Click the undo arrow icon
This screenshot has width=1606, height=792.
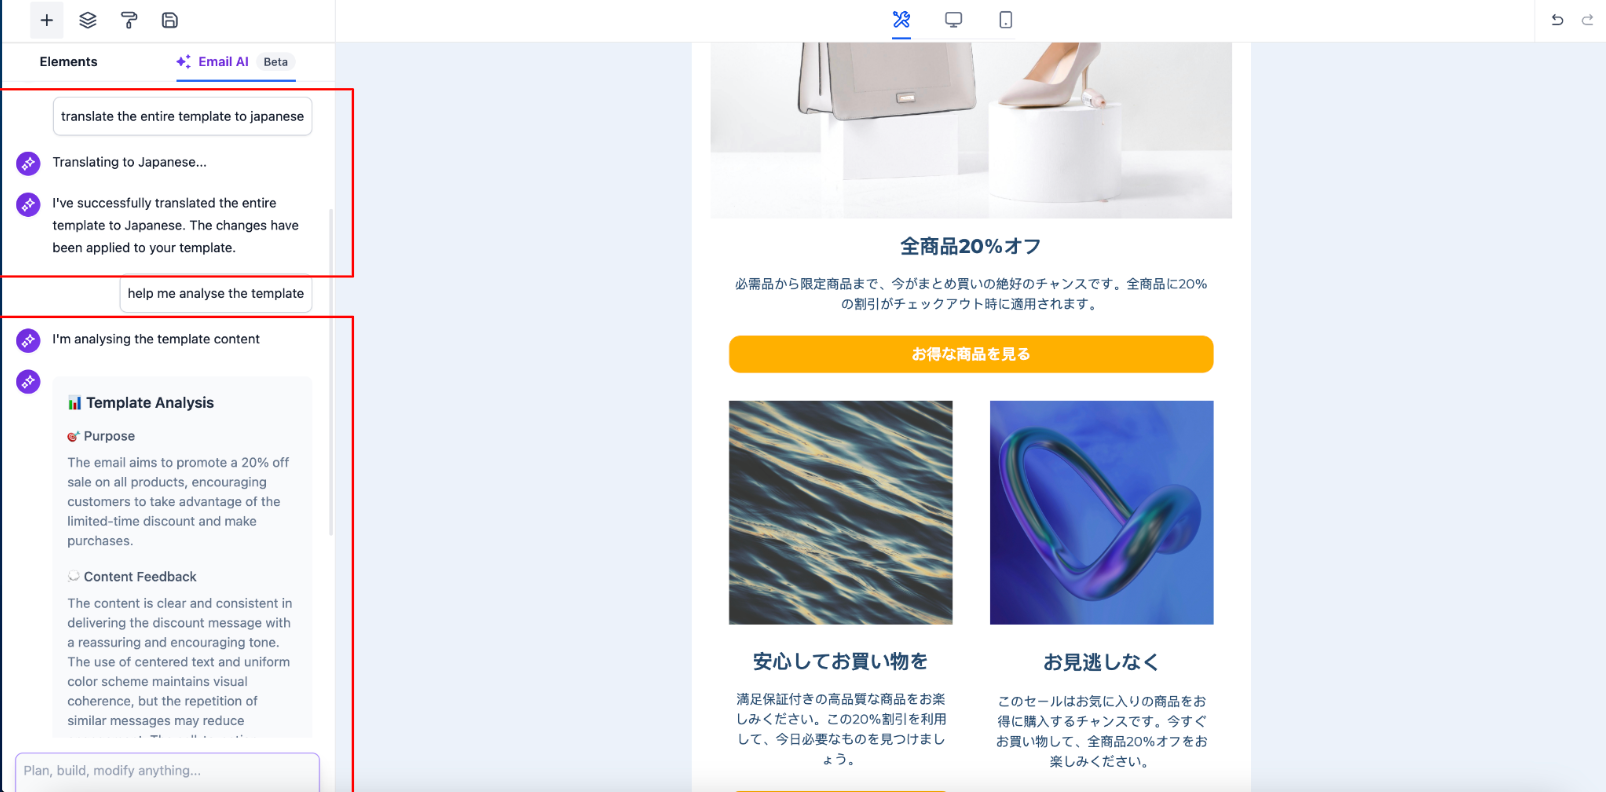point(1557,20)
